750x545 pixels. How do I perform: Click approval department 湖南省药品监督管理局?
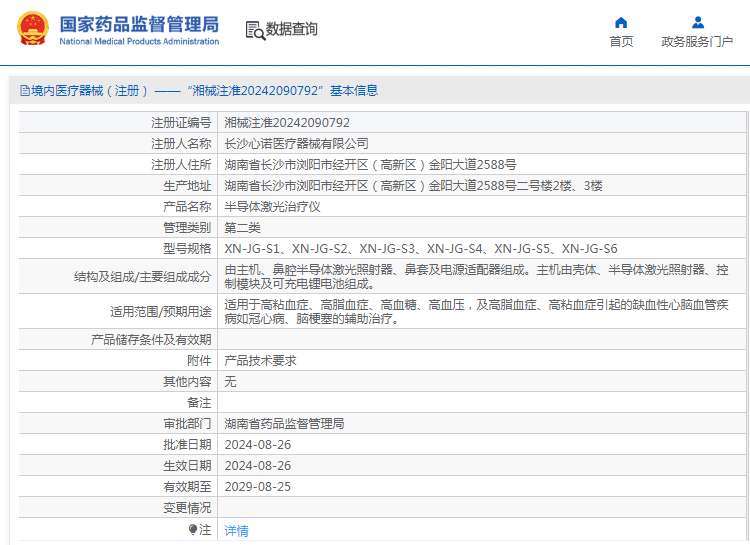pyautogui.click(x=284, y=424)
